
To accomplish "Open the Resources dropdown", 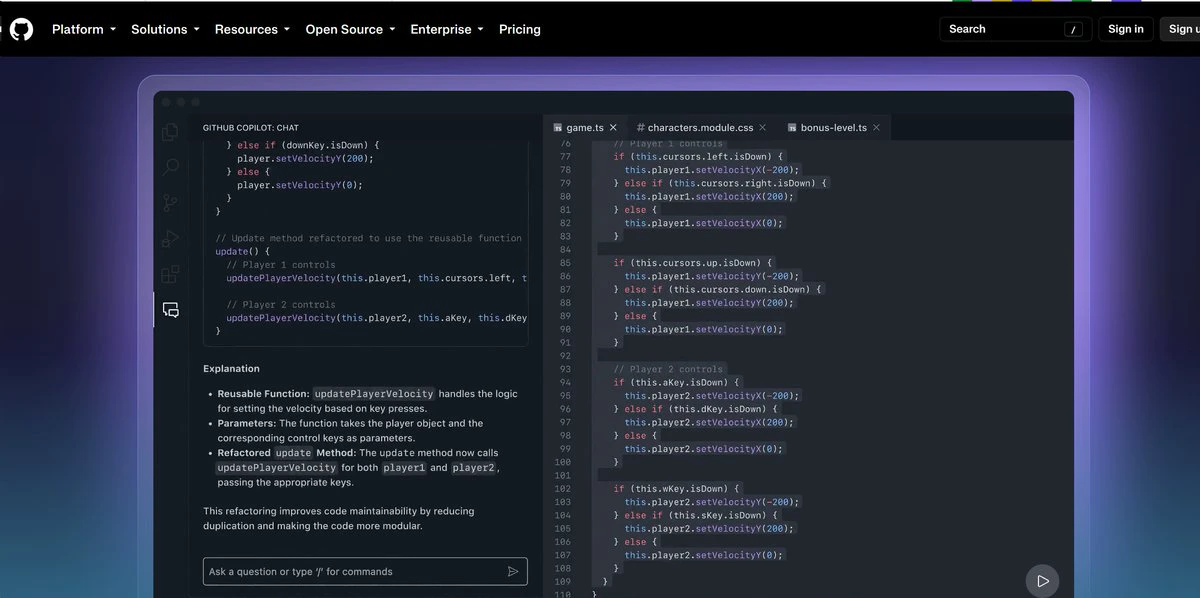I will (252, 29).
